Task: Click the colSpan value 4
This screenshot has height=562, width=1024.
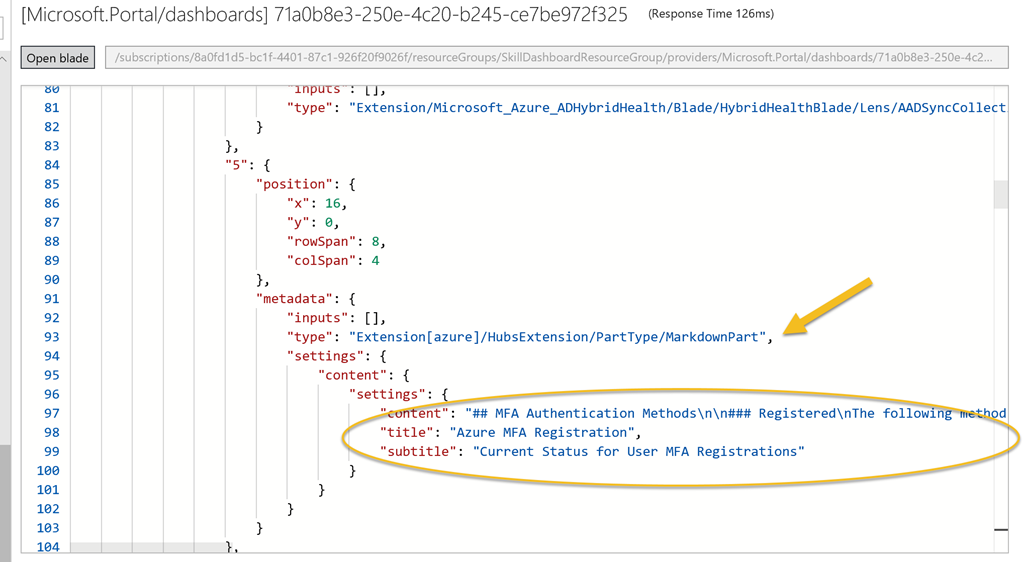Action: pos(376,260)
